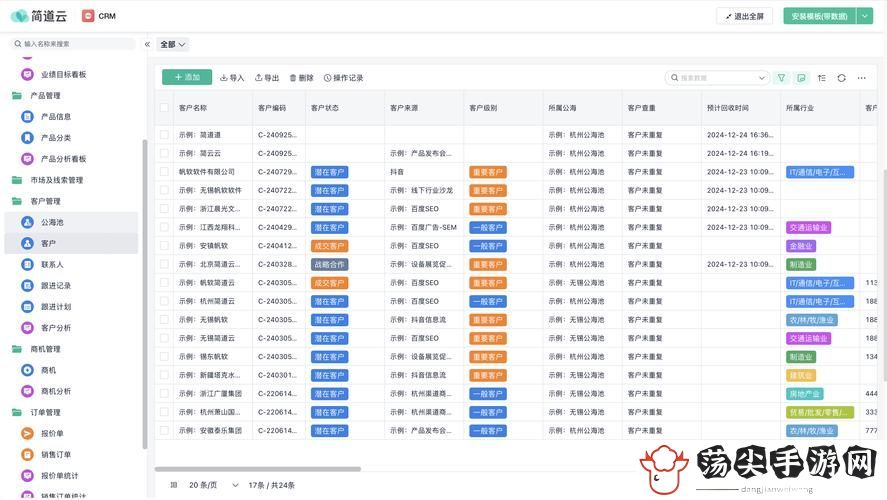
Task: Click the sidebar vertical scrollbar
Action: 145,294
